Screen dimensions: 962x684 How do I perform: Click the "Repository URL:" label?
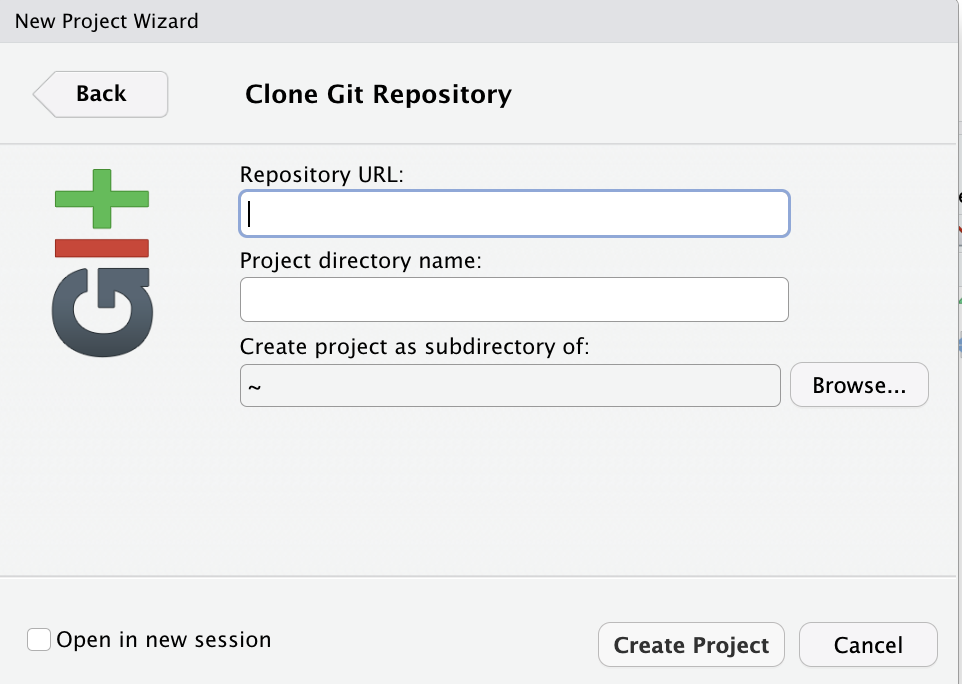(x=321, y=174)
